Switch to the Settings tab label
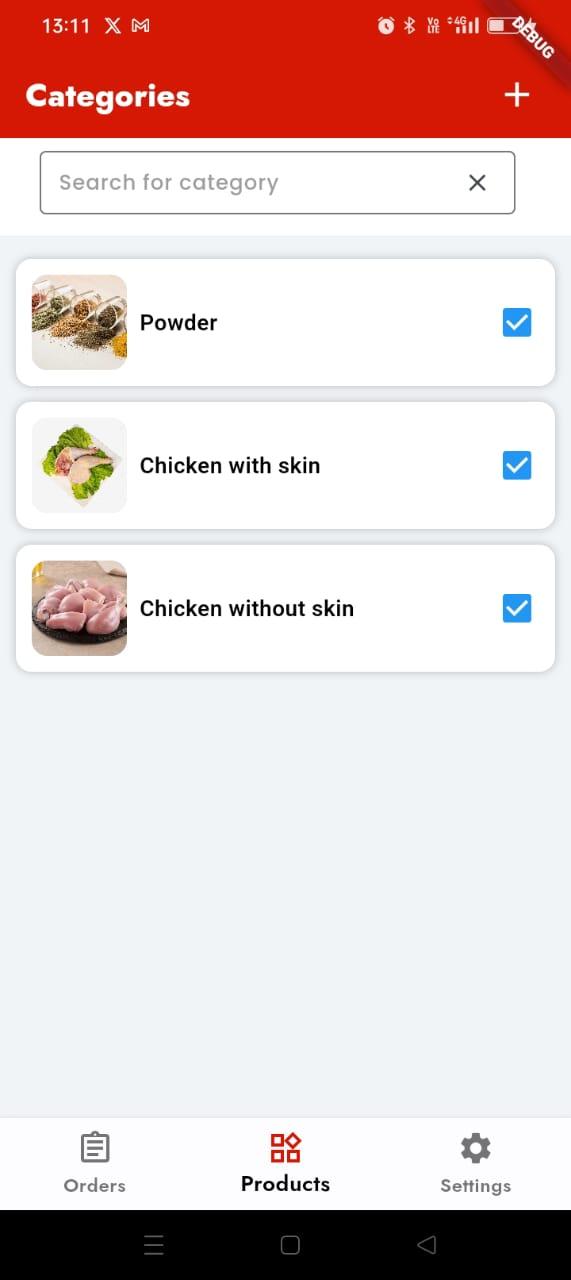The width and height of the screenshot is (571, 1280). (x=475, y=1186)
